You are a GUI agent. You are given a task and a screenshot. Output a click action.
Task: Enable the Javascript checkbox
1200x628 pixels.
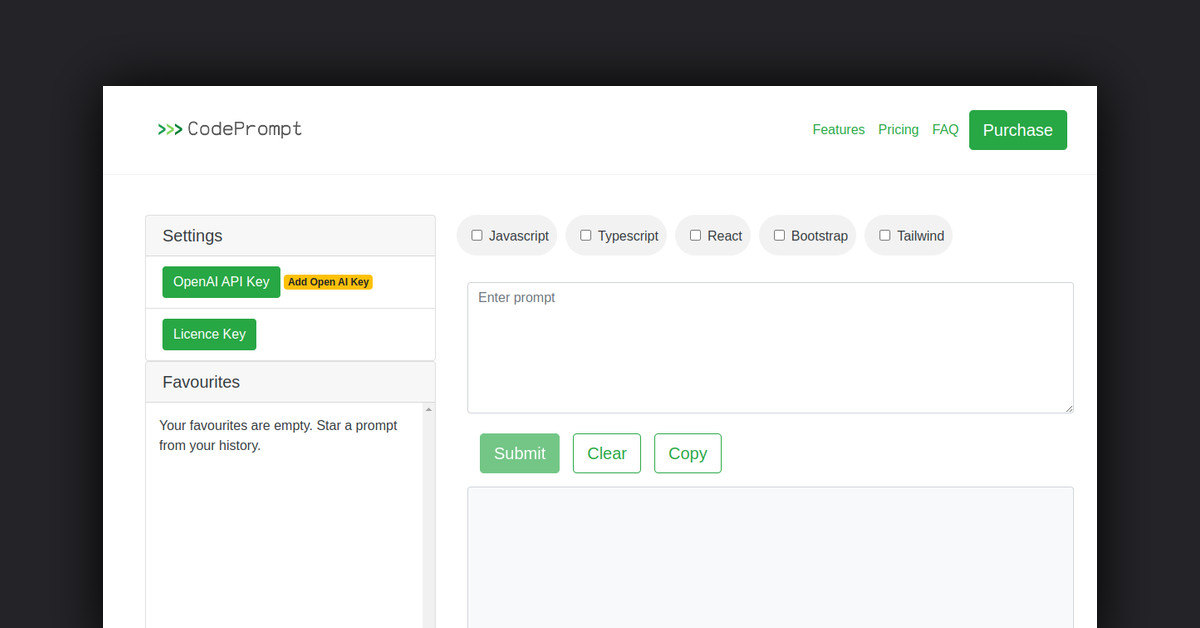[477, 235]
